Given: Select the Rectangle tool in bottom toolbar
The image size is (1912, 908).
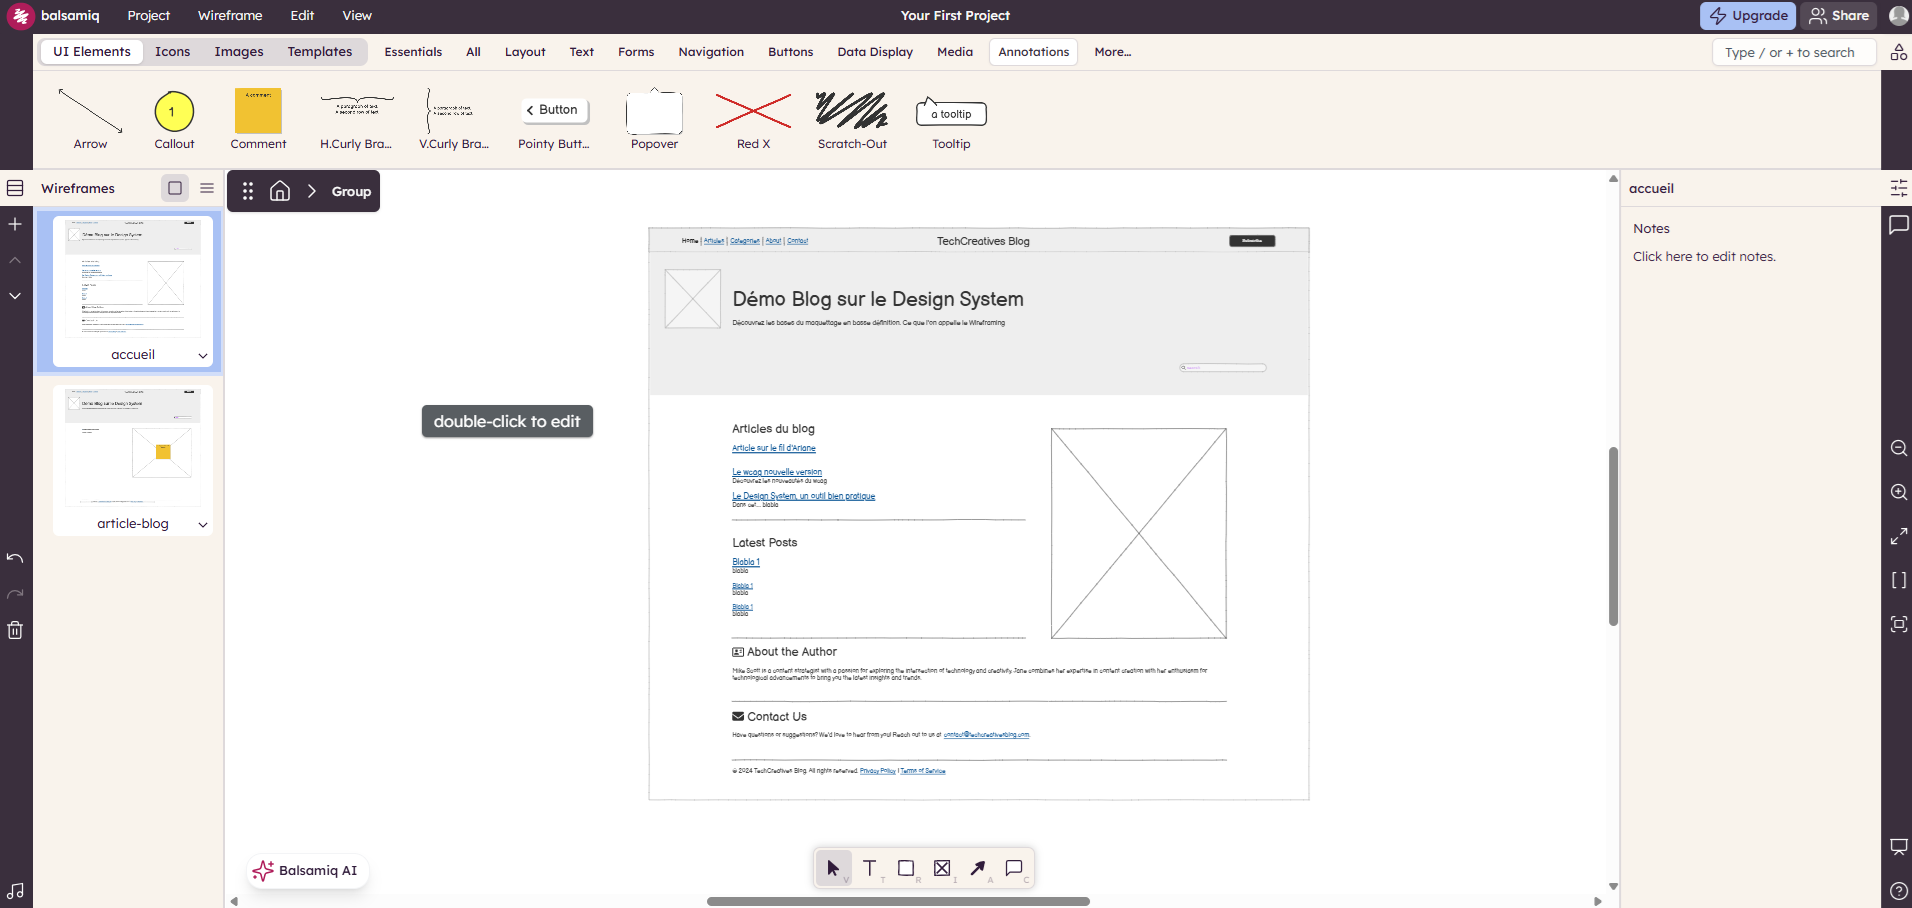Looking at the screenshot, I should (x=905, y=868).
